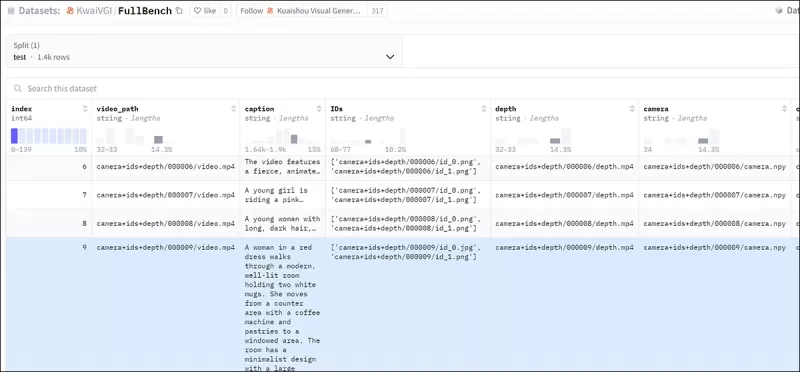Viewport: 800px width, 372px height.
Task: Click camera+ids+depth/000007/depth.mp4 cell
Action: pos(564,195)
